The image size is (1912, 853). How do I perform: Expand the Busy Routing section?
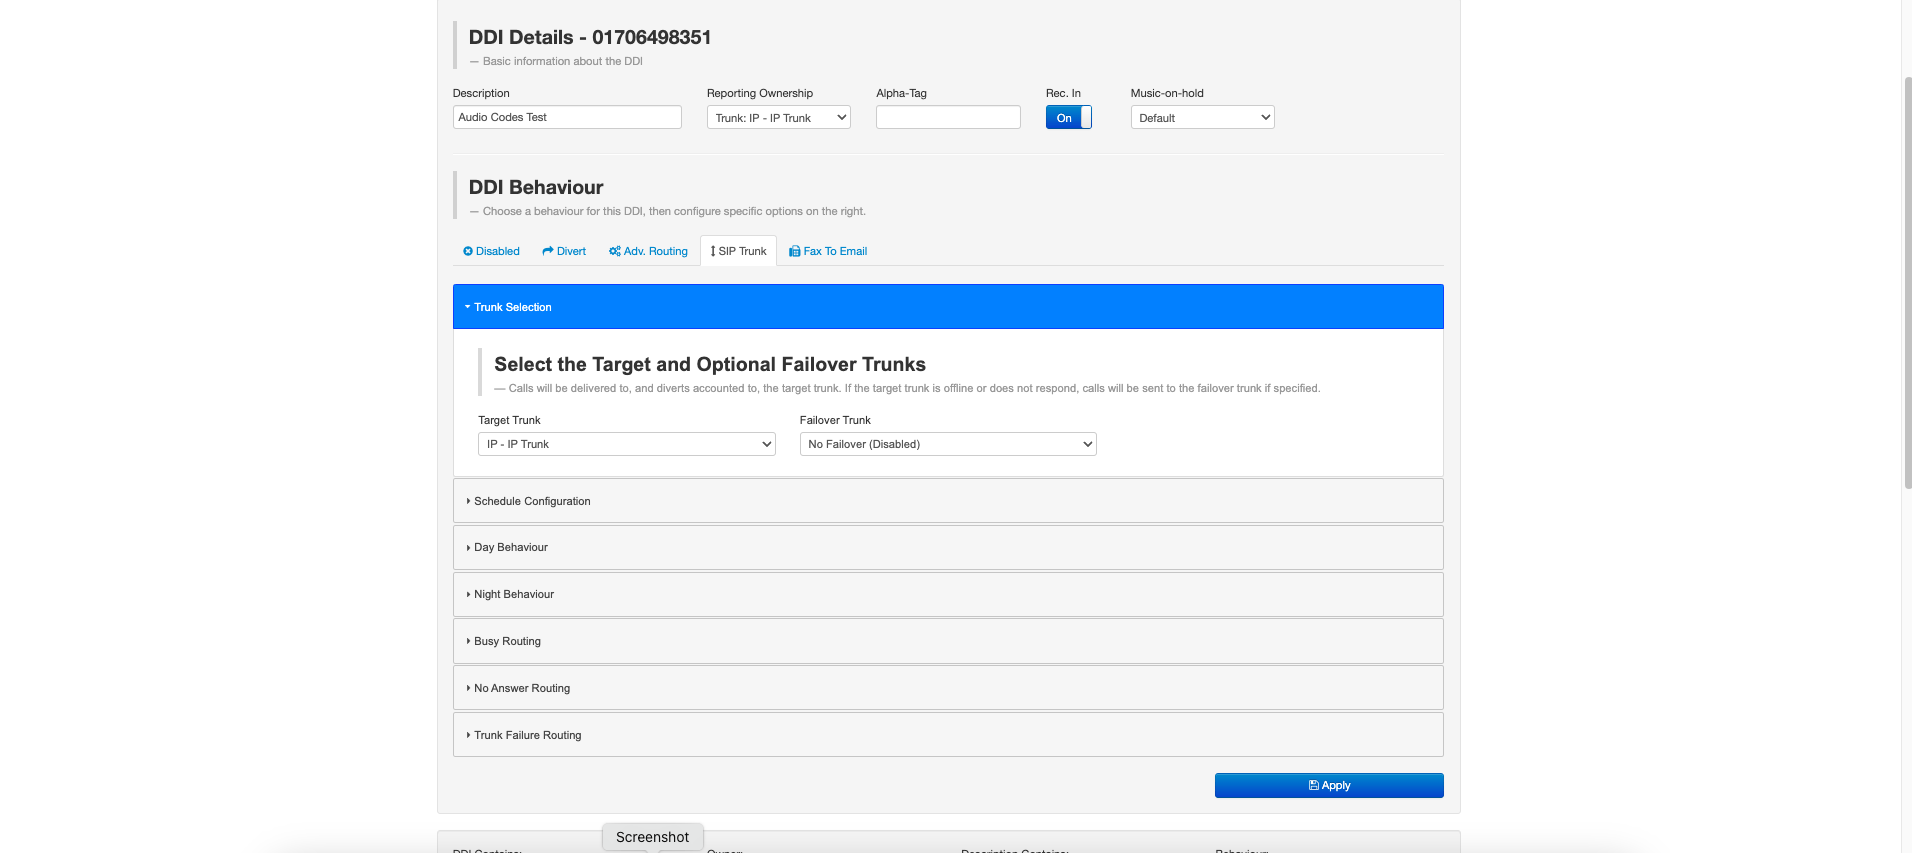coord(507,641)
